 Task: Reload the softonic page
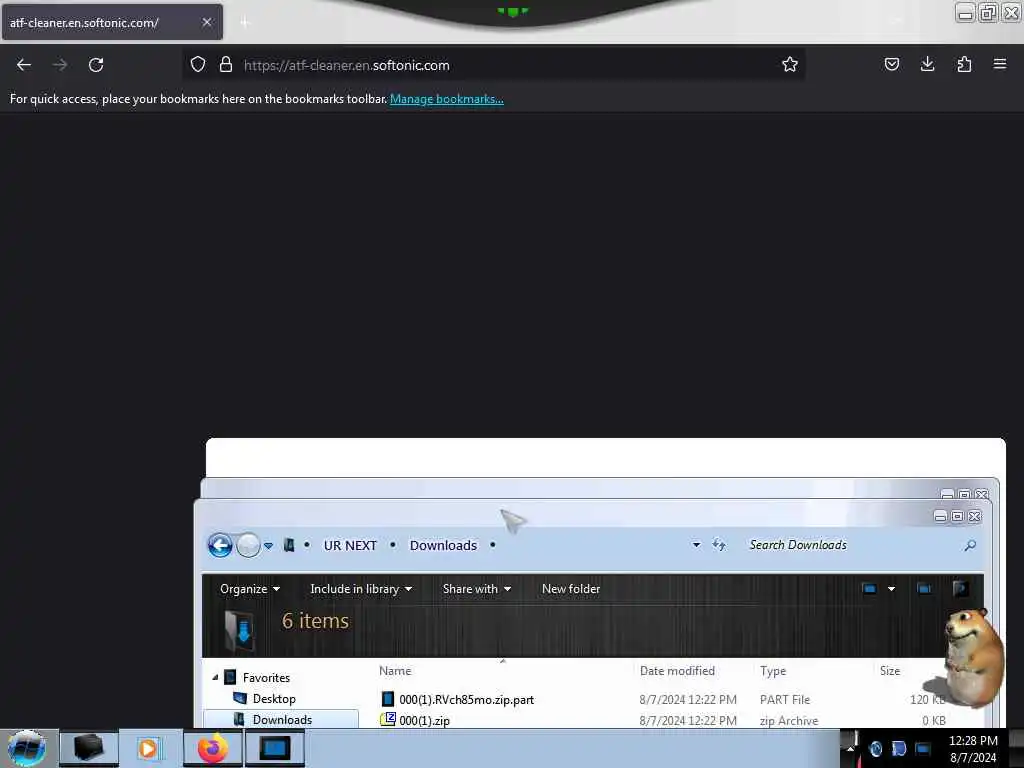(x=96, y=65)
